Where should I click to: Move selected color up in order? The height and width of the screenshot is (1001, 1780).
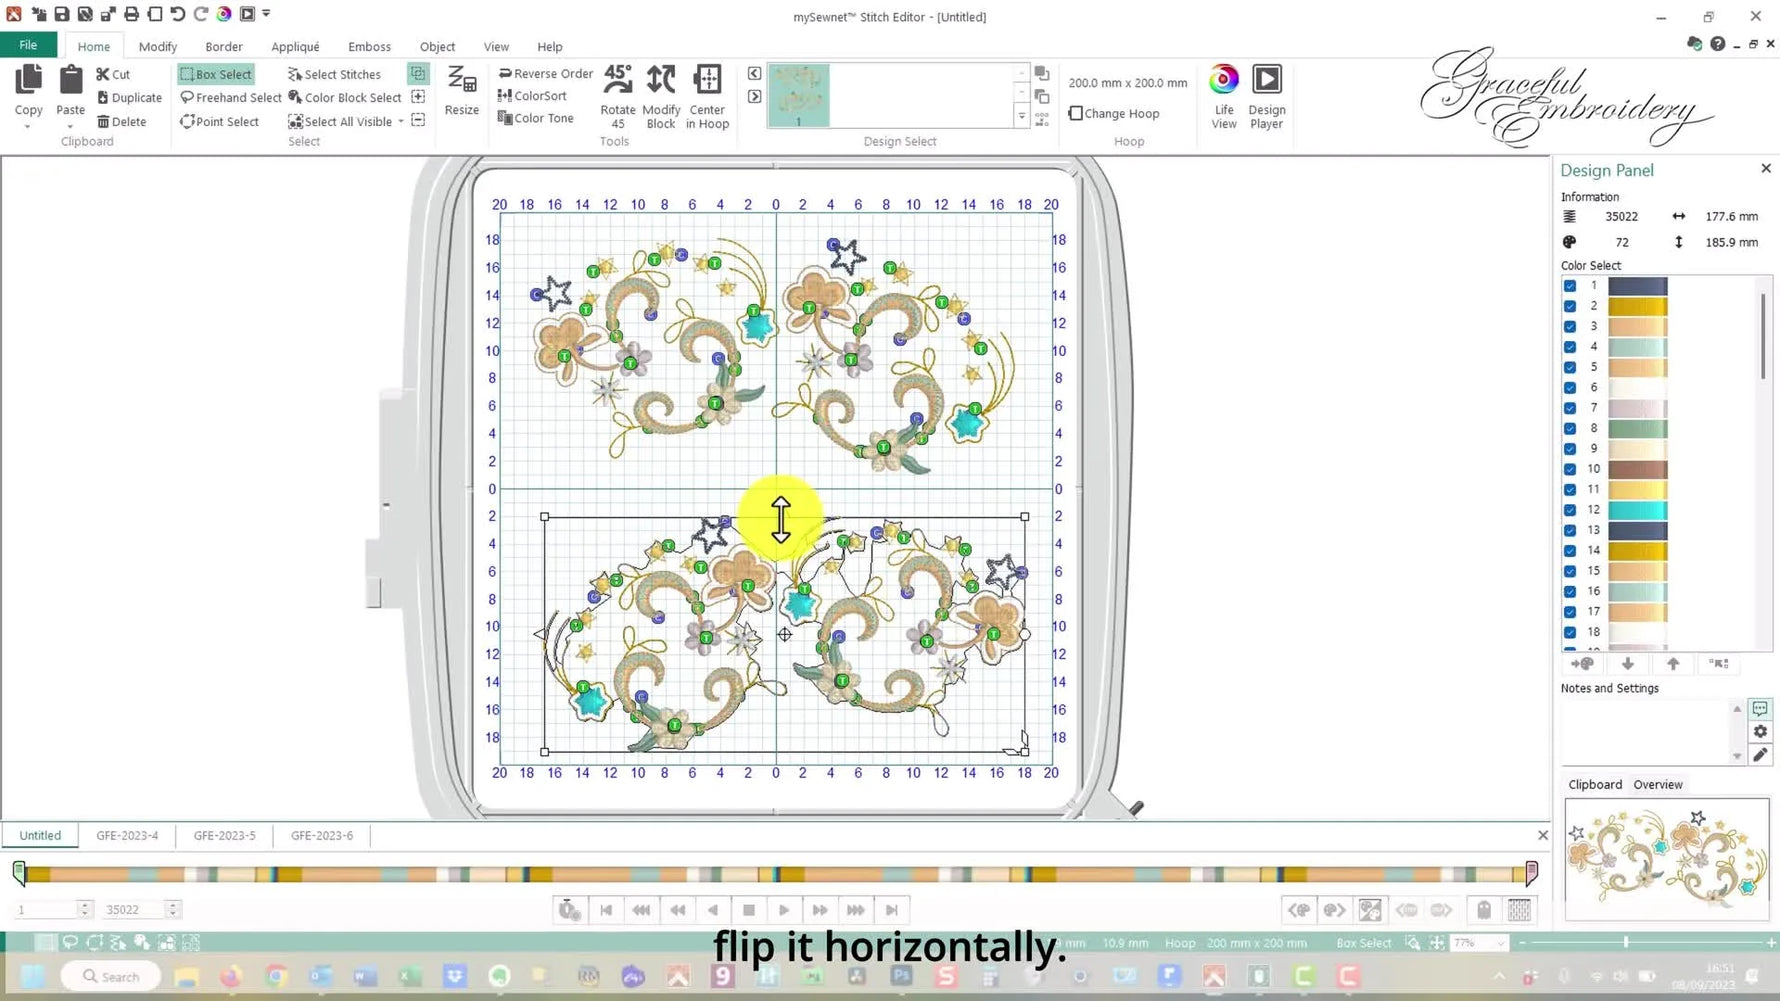pyautogui.click(x=1673, y=664)
